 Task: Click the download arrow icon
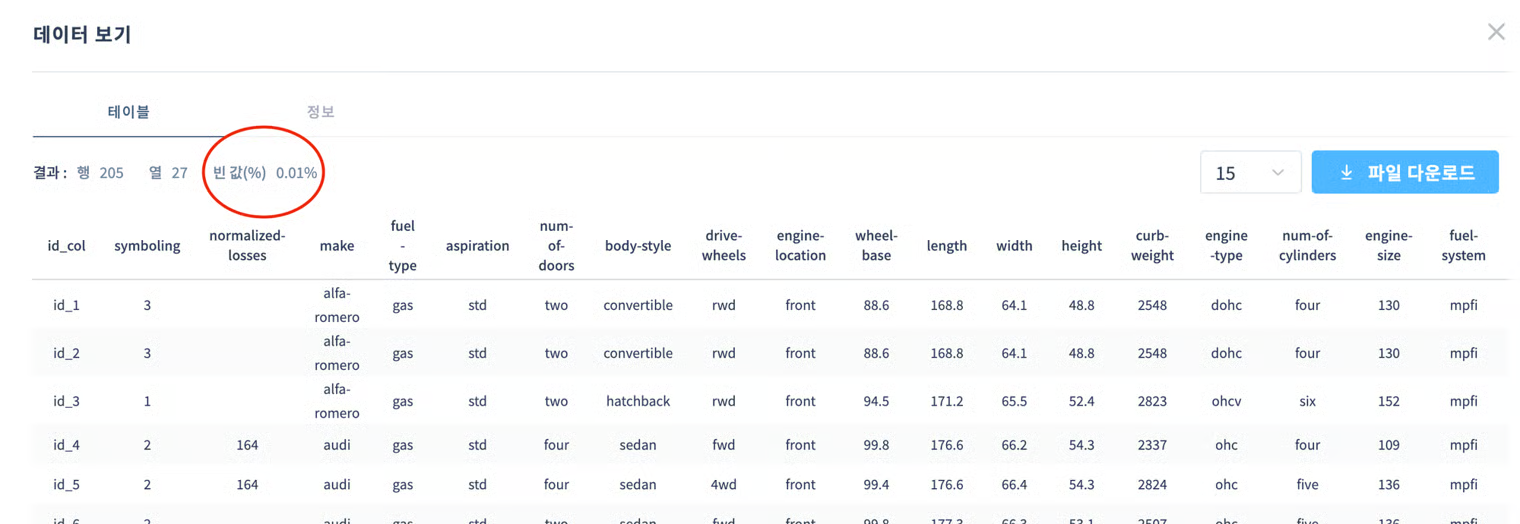1346,173
